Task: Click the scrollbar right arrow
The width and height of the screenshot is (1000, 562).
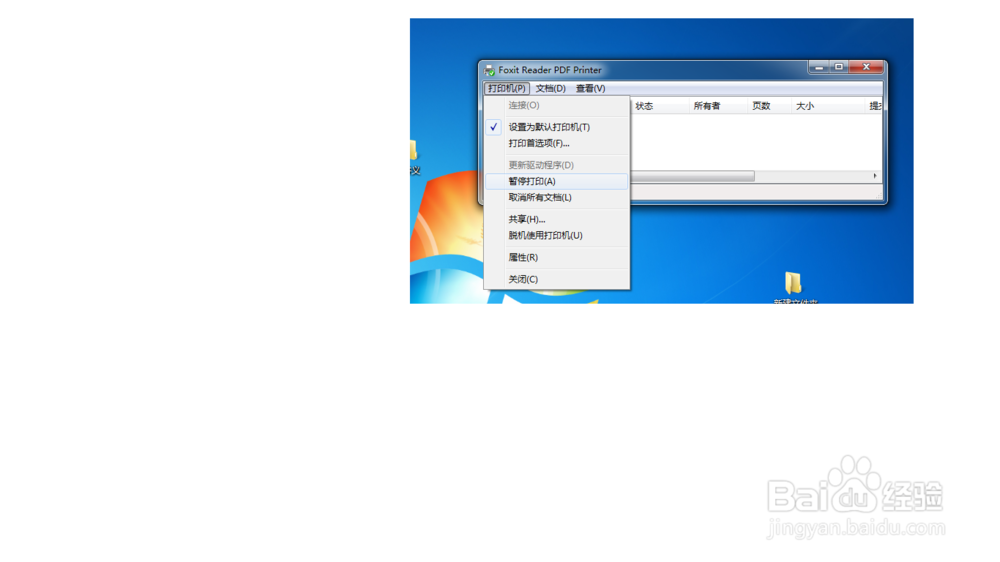Action: click(875, 175)
